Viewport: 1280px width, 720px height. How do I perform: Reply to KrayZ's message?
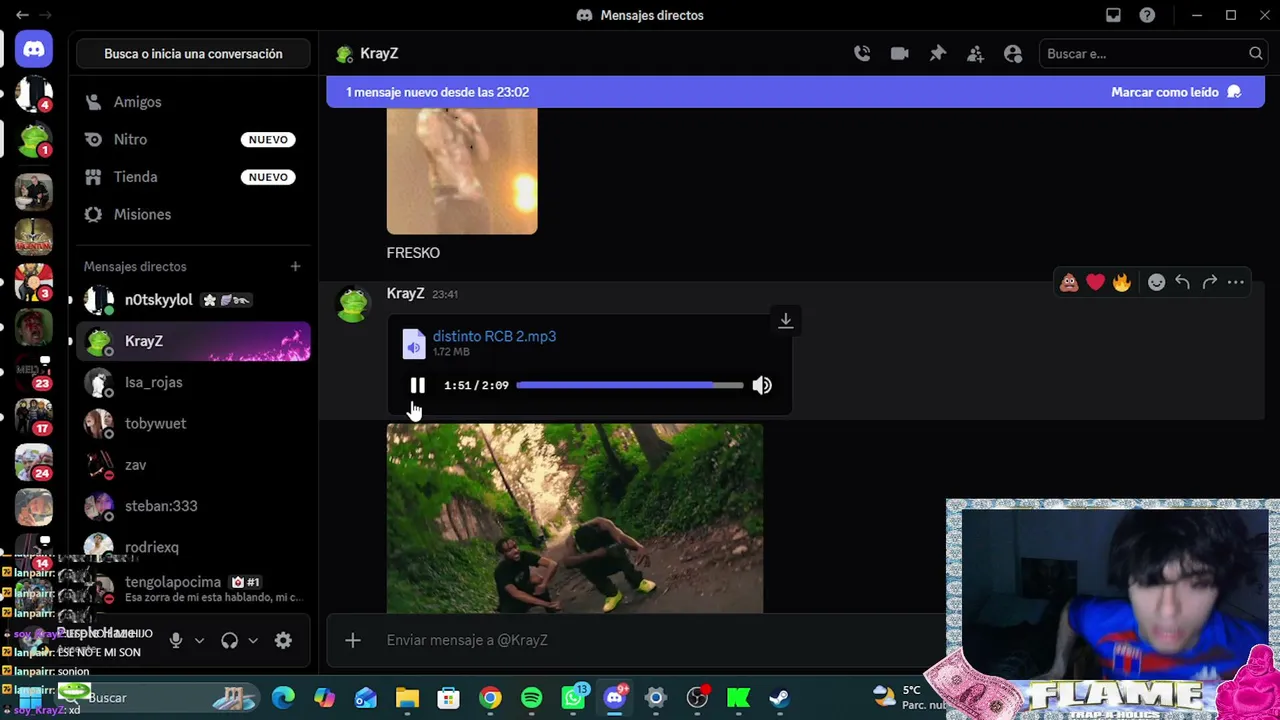coord(1183,283)
